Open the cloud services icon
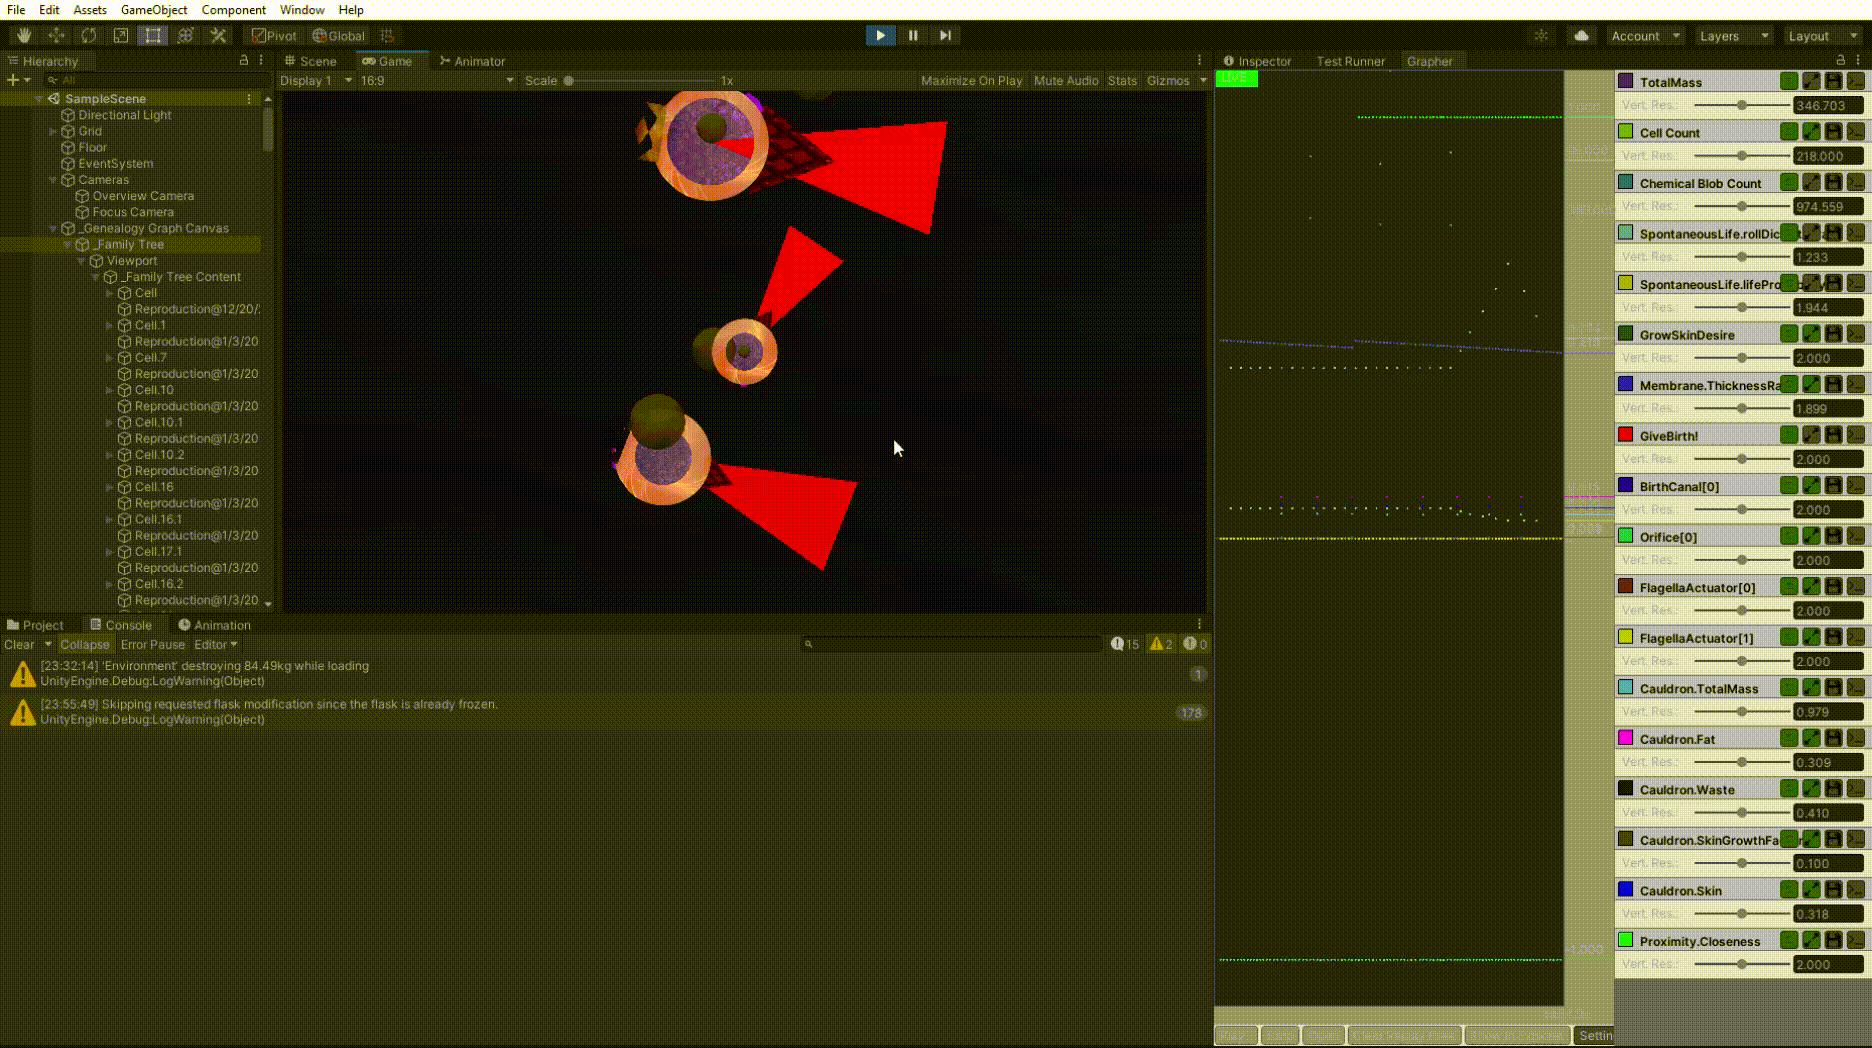This screenshot has width=1872, height=1048. [1581, 35]
